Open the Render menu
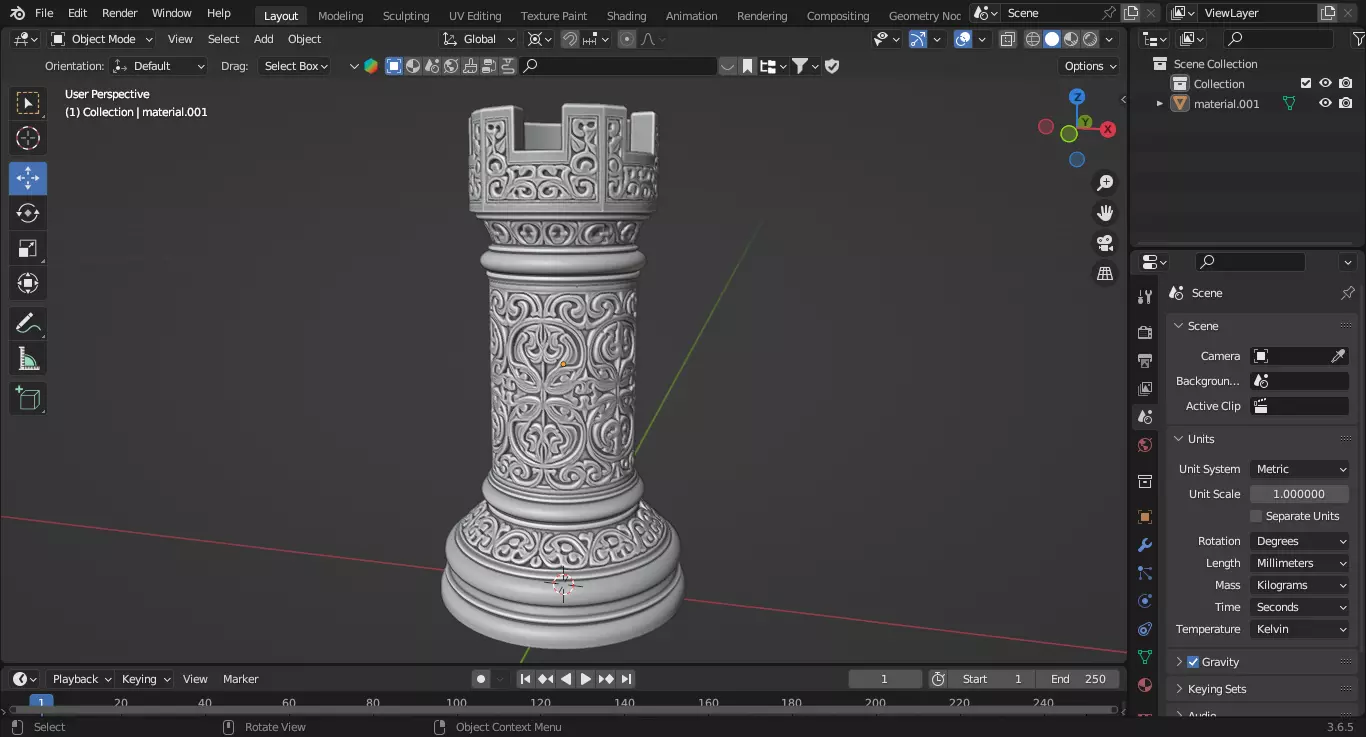 120,13
